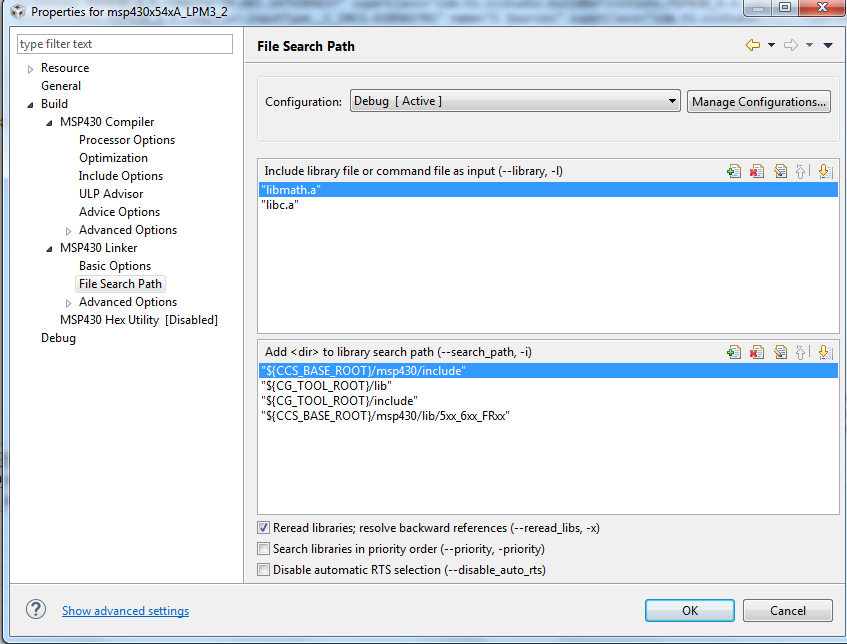Collapse the MSP430 Compiler node

pyautogui.click(x=49, y=123)
